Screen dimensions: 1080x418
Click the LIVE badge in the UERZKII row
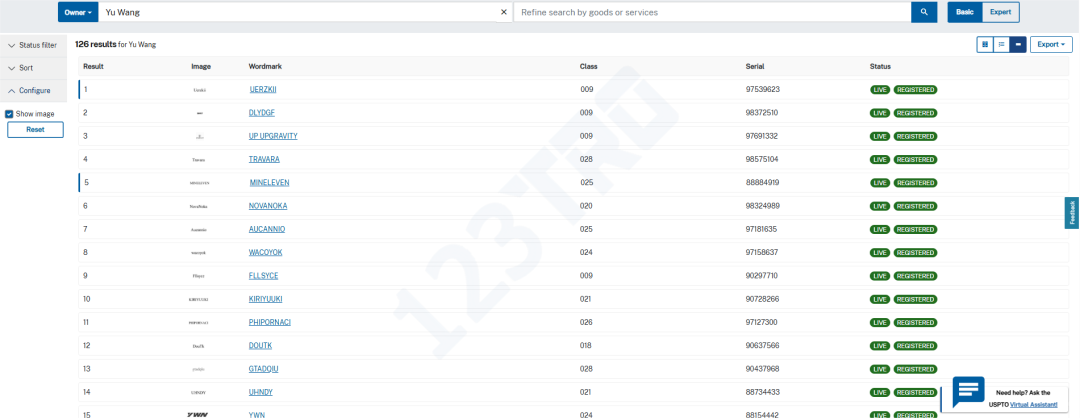pos(880,90)
